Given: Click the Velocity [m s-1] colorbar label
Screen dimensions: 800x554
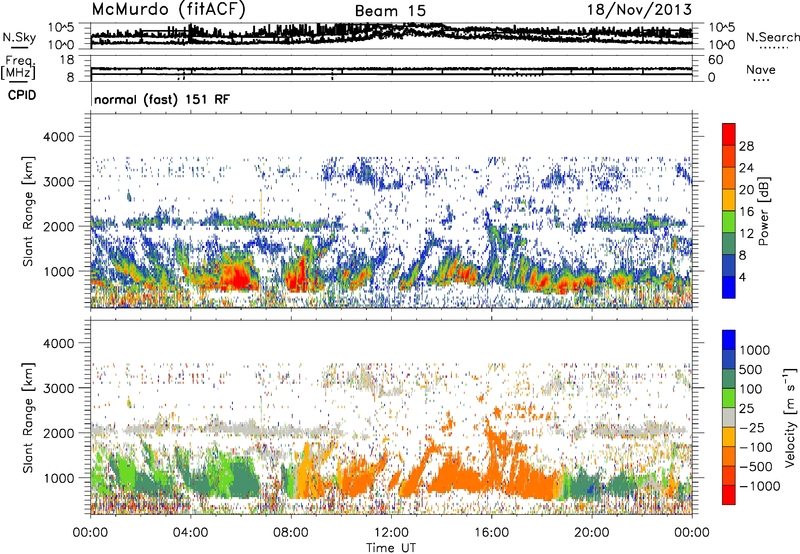Looking at the screenshot, I should (790, 417).
